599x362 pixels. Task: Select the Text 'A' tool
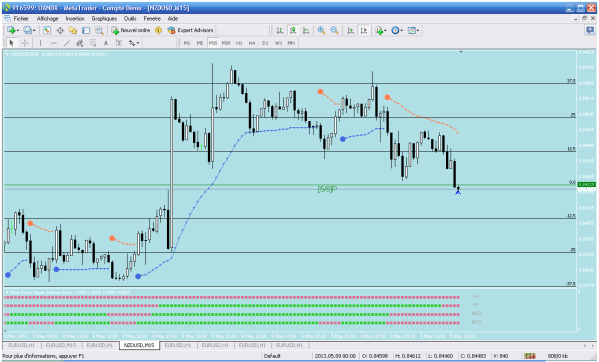(x=106, y=43)
